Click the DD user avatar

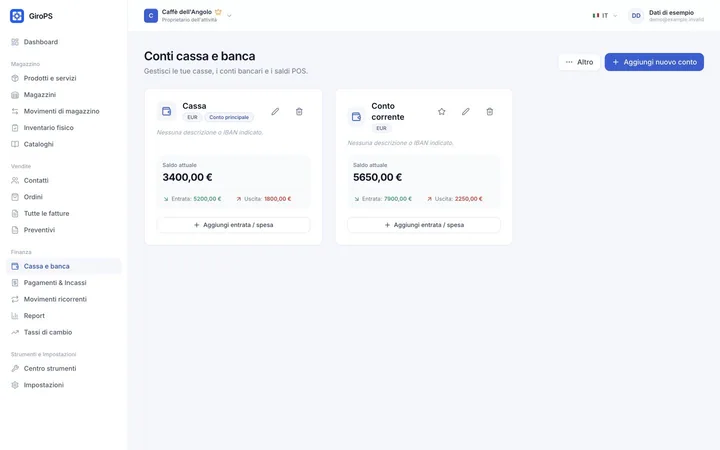[636, 16]
